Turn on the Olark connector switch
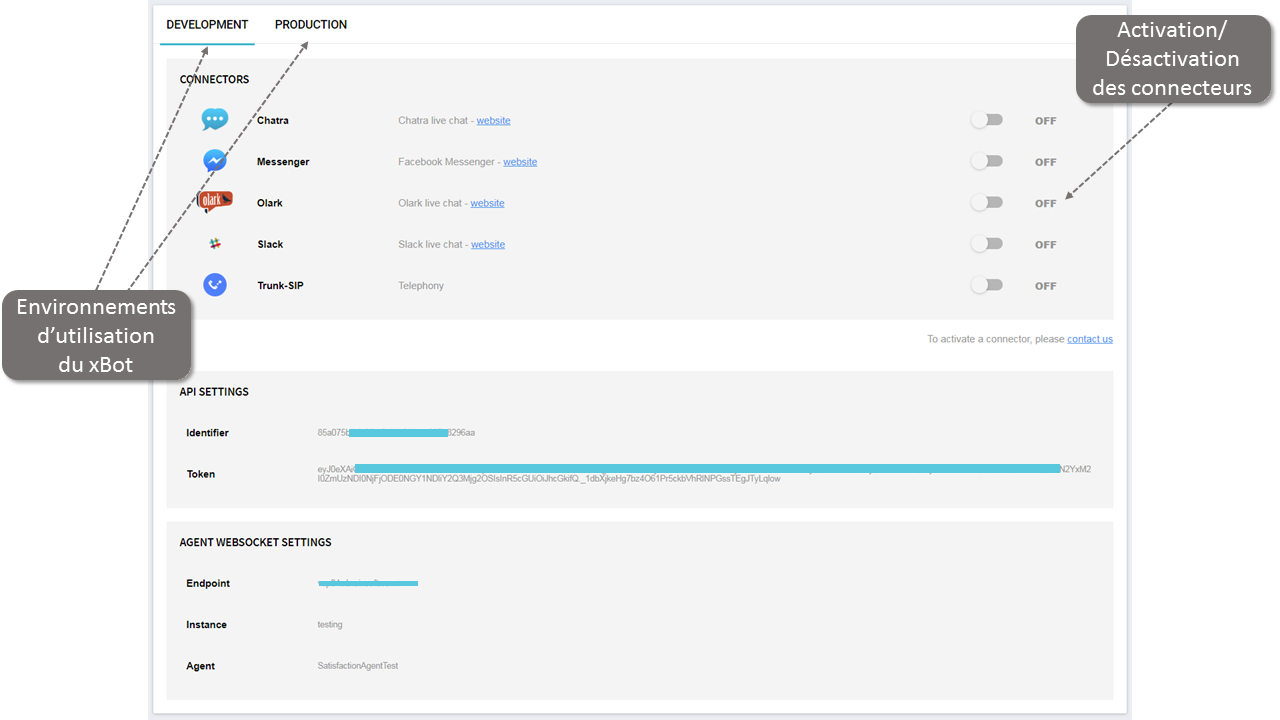1280x720 pixels. click(986, 202)
